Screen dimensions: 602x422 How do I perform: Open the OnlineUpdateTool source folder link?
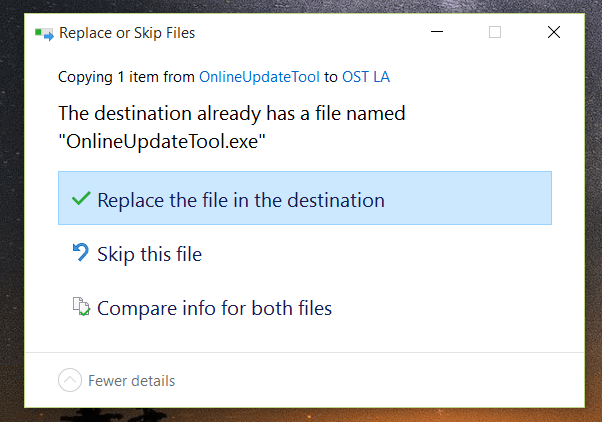tap(259, 77)
